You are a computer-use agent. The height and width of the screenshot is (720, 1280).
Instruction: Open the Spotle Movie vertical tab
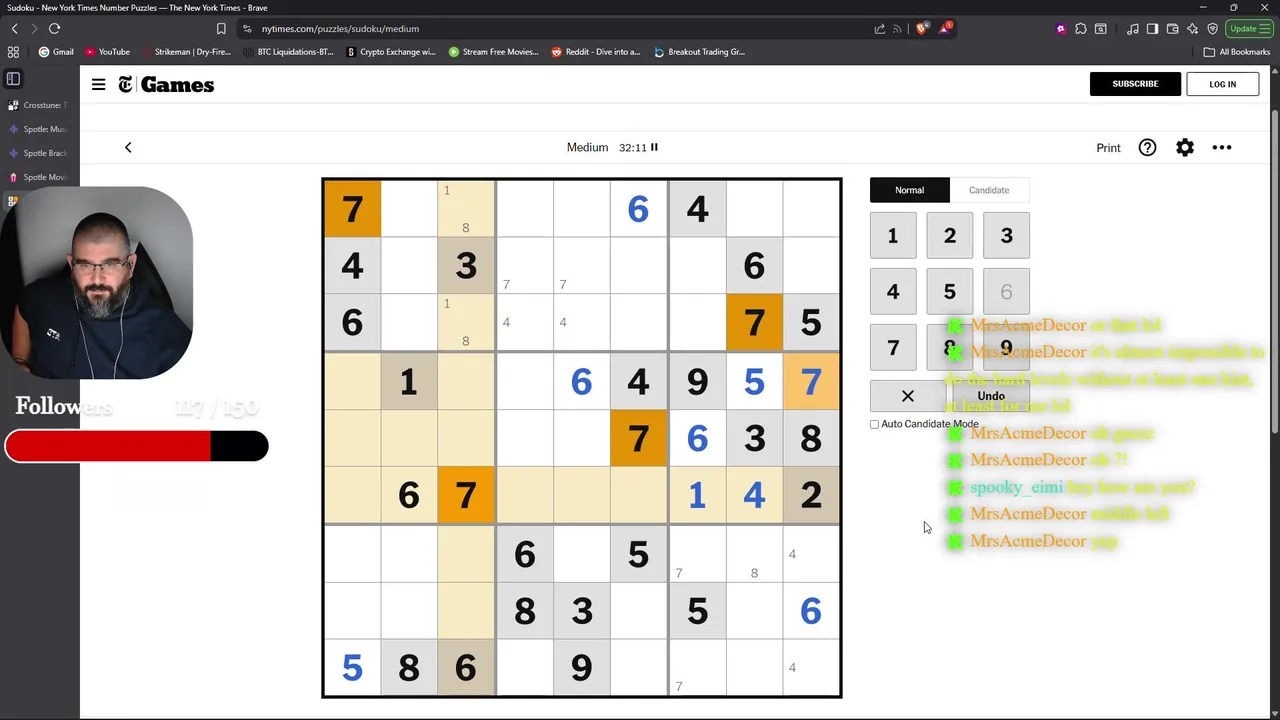coord(37,177)
